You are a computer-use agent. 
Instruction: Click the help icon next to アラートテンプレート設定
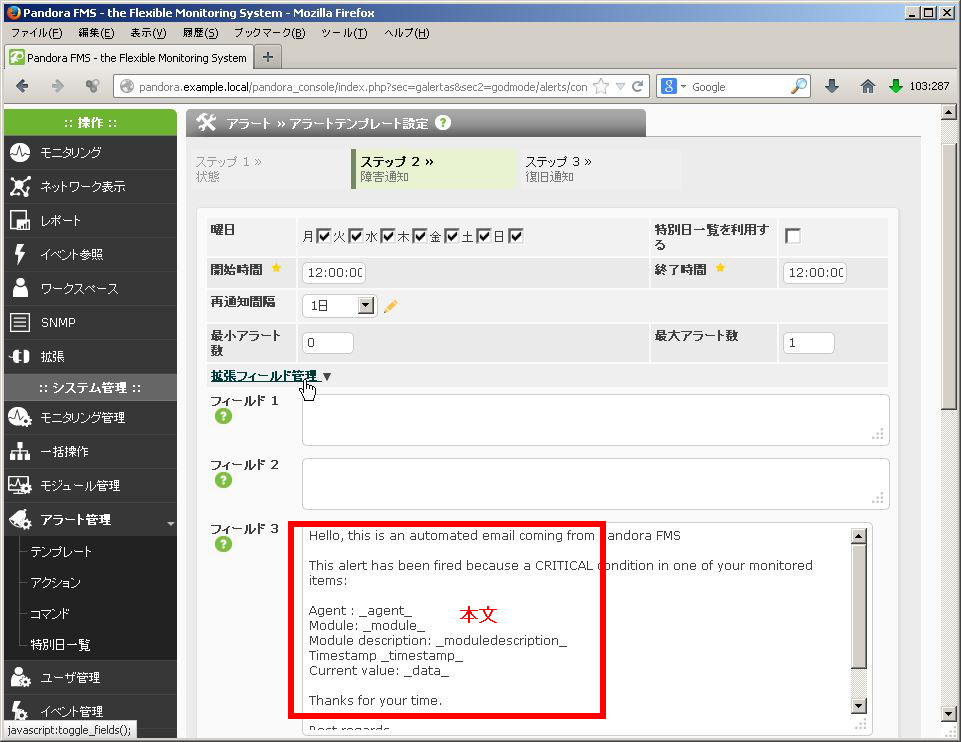443,123
